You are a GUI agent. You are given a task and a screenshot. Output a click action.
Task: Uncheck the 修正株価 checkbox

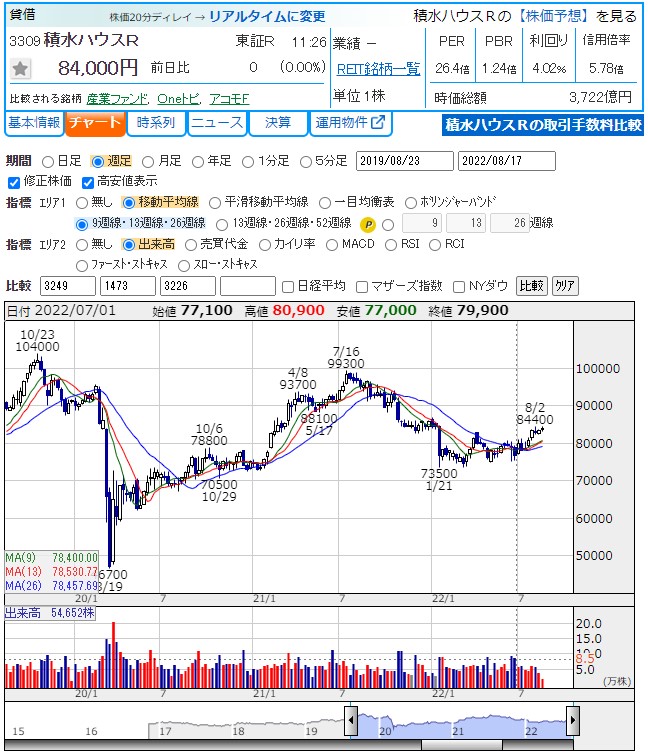tap(14, 181)
